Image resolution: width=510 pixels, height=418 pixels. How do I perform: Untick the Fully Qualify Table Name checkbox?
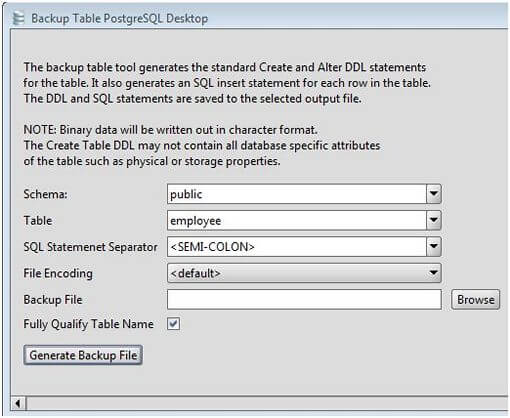[x=173, y=324]
